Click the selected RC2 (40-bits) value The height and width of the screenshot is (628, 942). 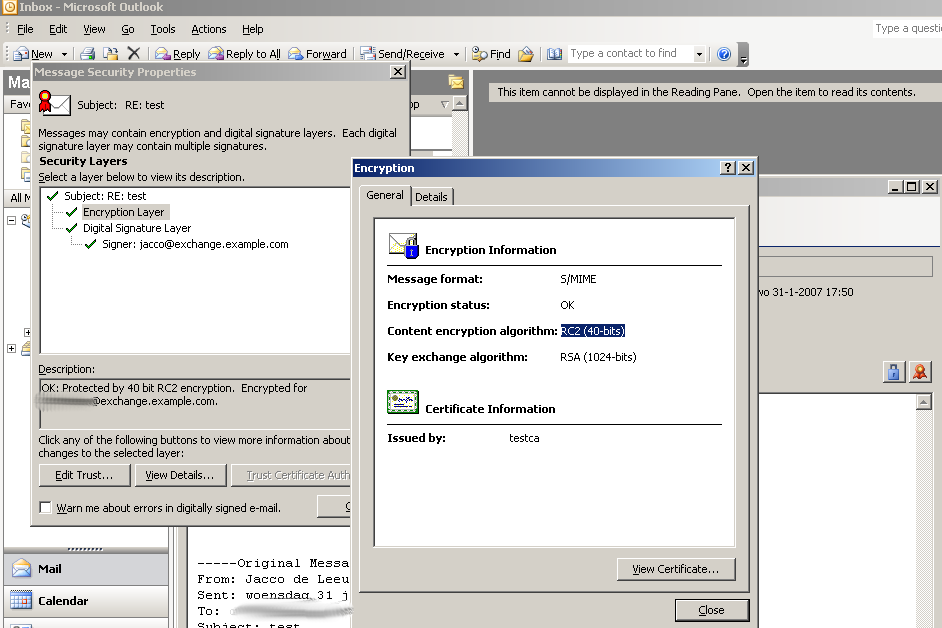(593, 331)
